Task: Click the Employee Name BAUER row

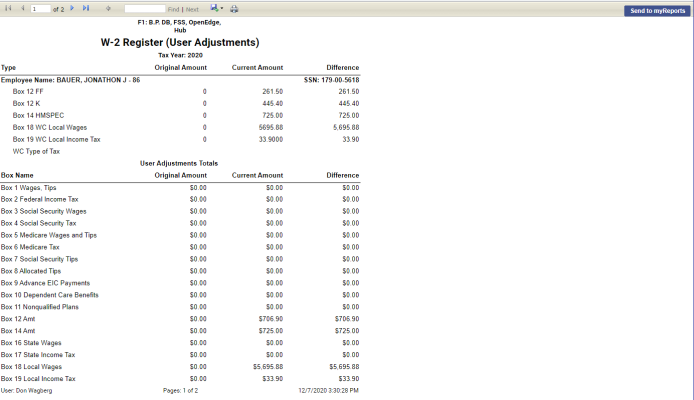Action: click(x=70, y=79)
